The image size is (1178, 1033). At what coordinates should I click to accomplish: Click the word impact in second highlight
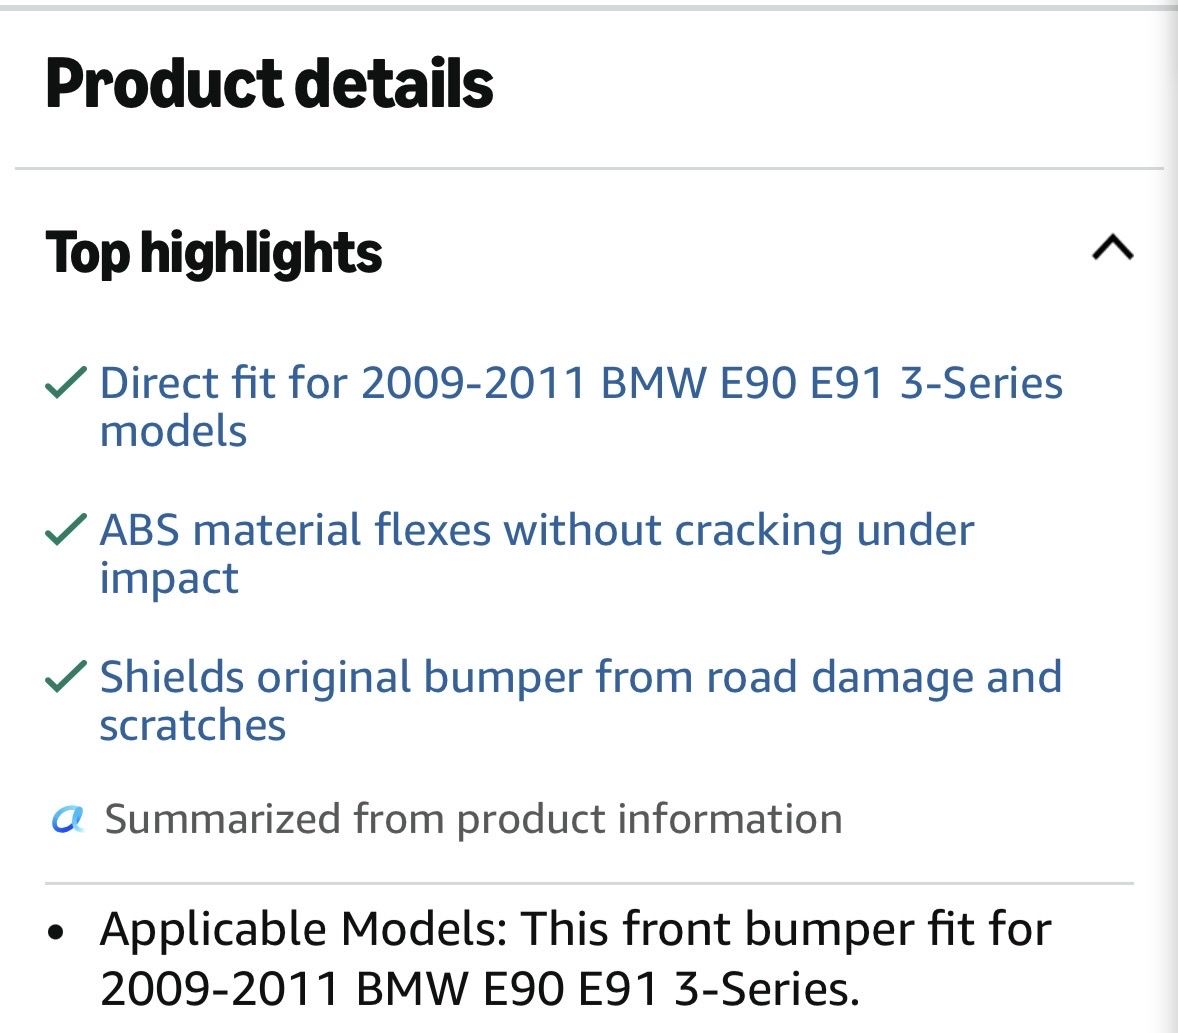(169, 579)
